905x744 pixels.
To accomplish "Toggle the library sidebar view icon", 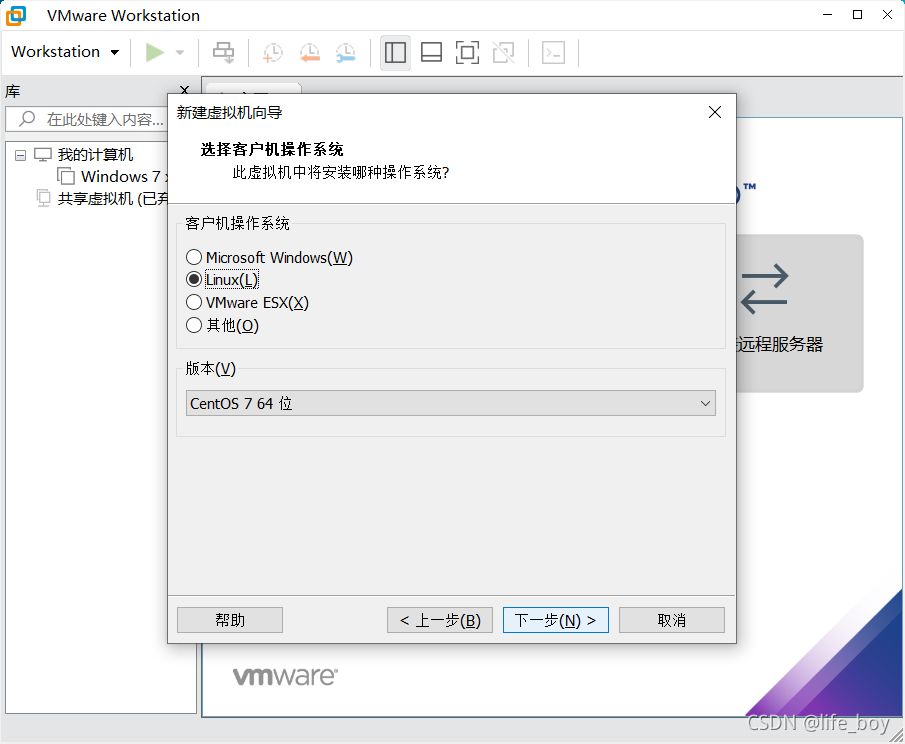I will pos(395,53).
